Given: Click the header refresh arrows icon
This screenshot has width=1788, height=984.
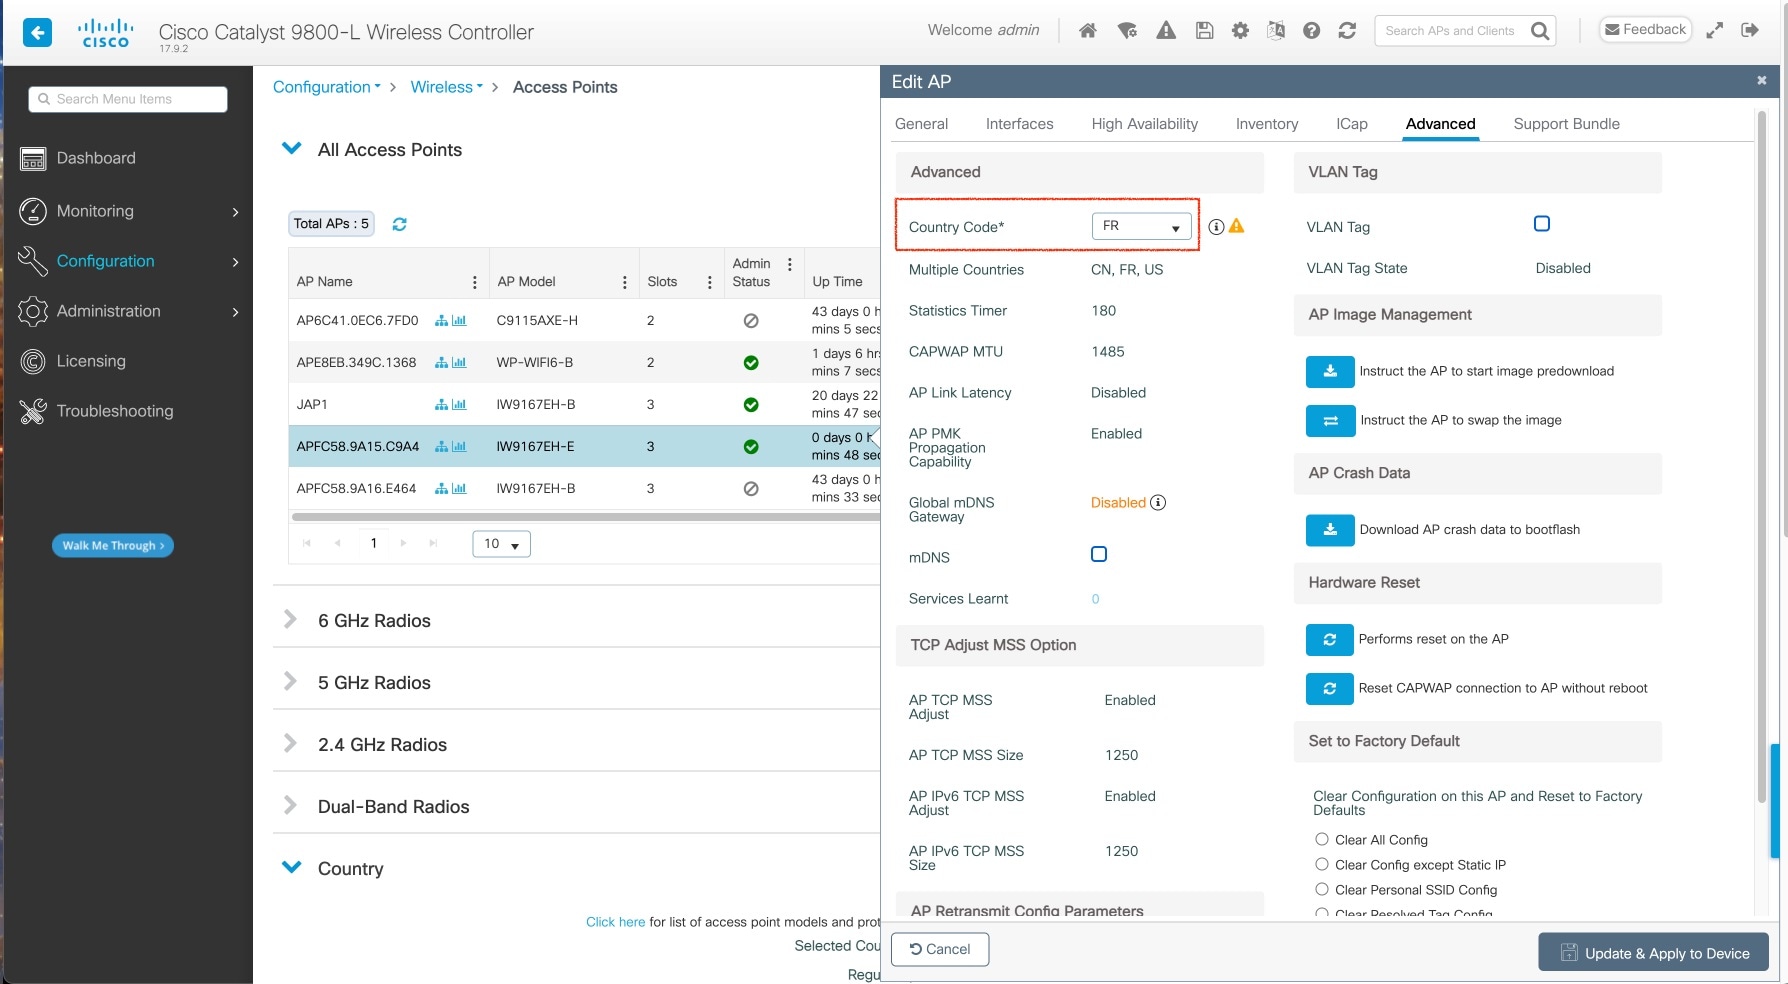Looking at the screenshot, I should [1347, 31].
